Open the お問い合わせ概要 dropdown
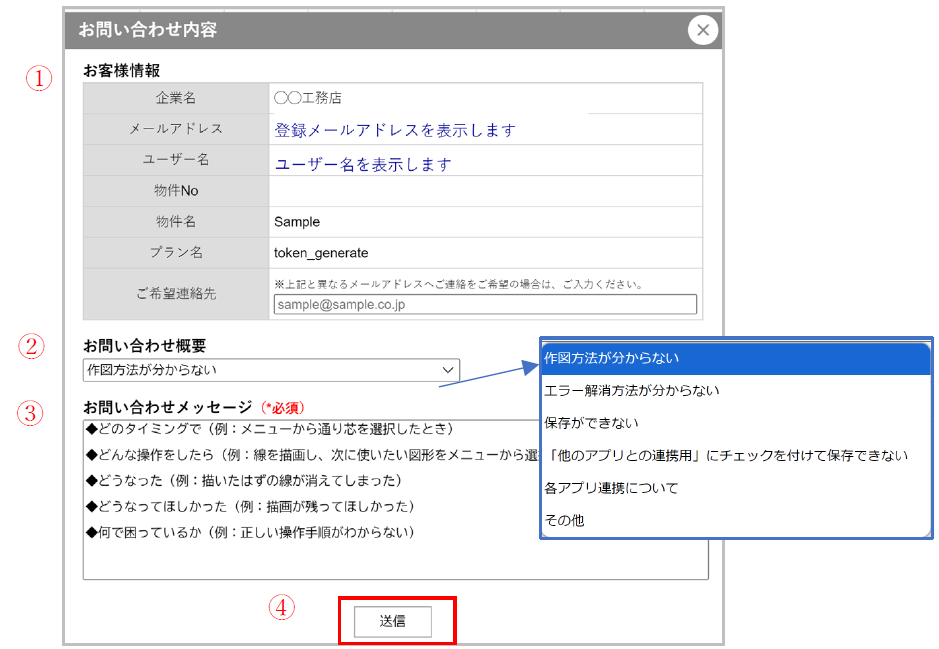The width and height of the screenshot is (939, 649). pos(271,370)
